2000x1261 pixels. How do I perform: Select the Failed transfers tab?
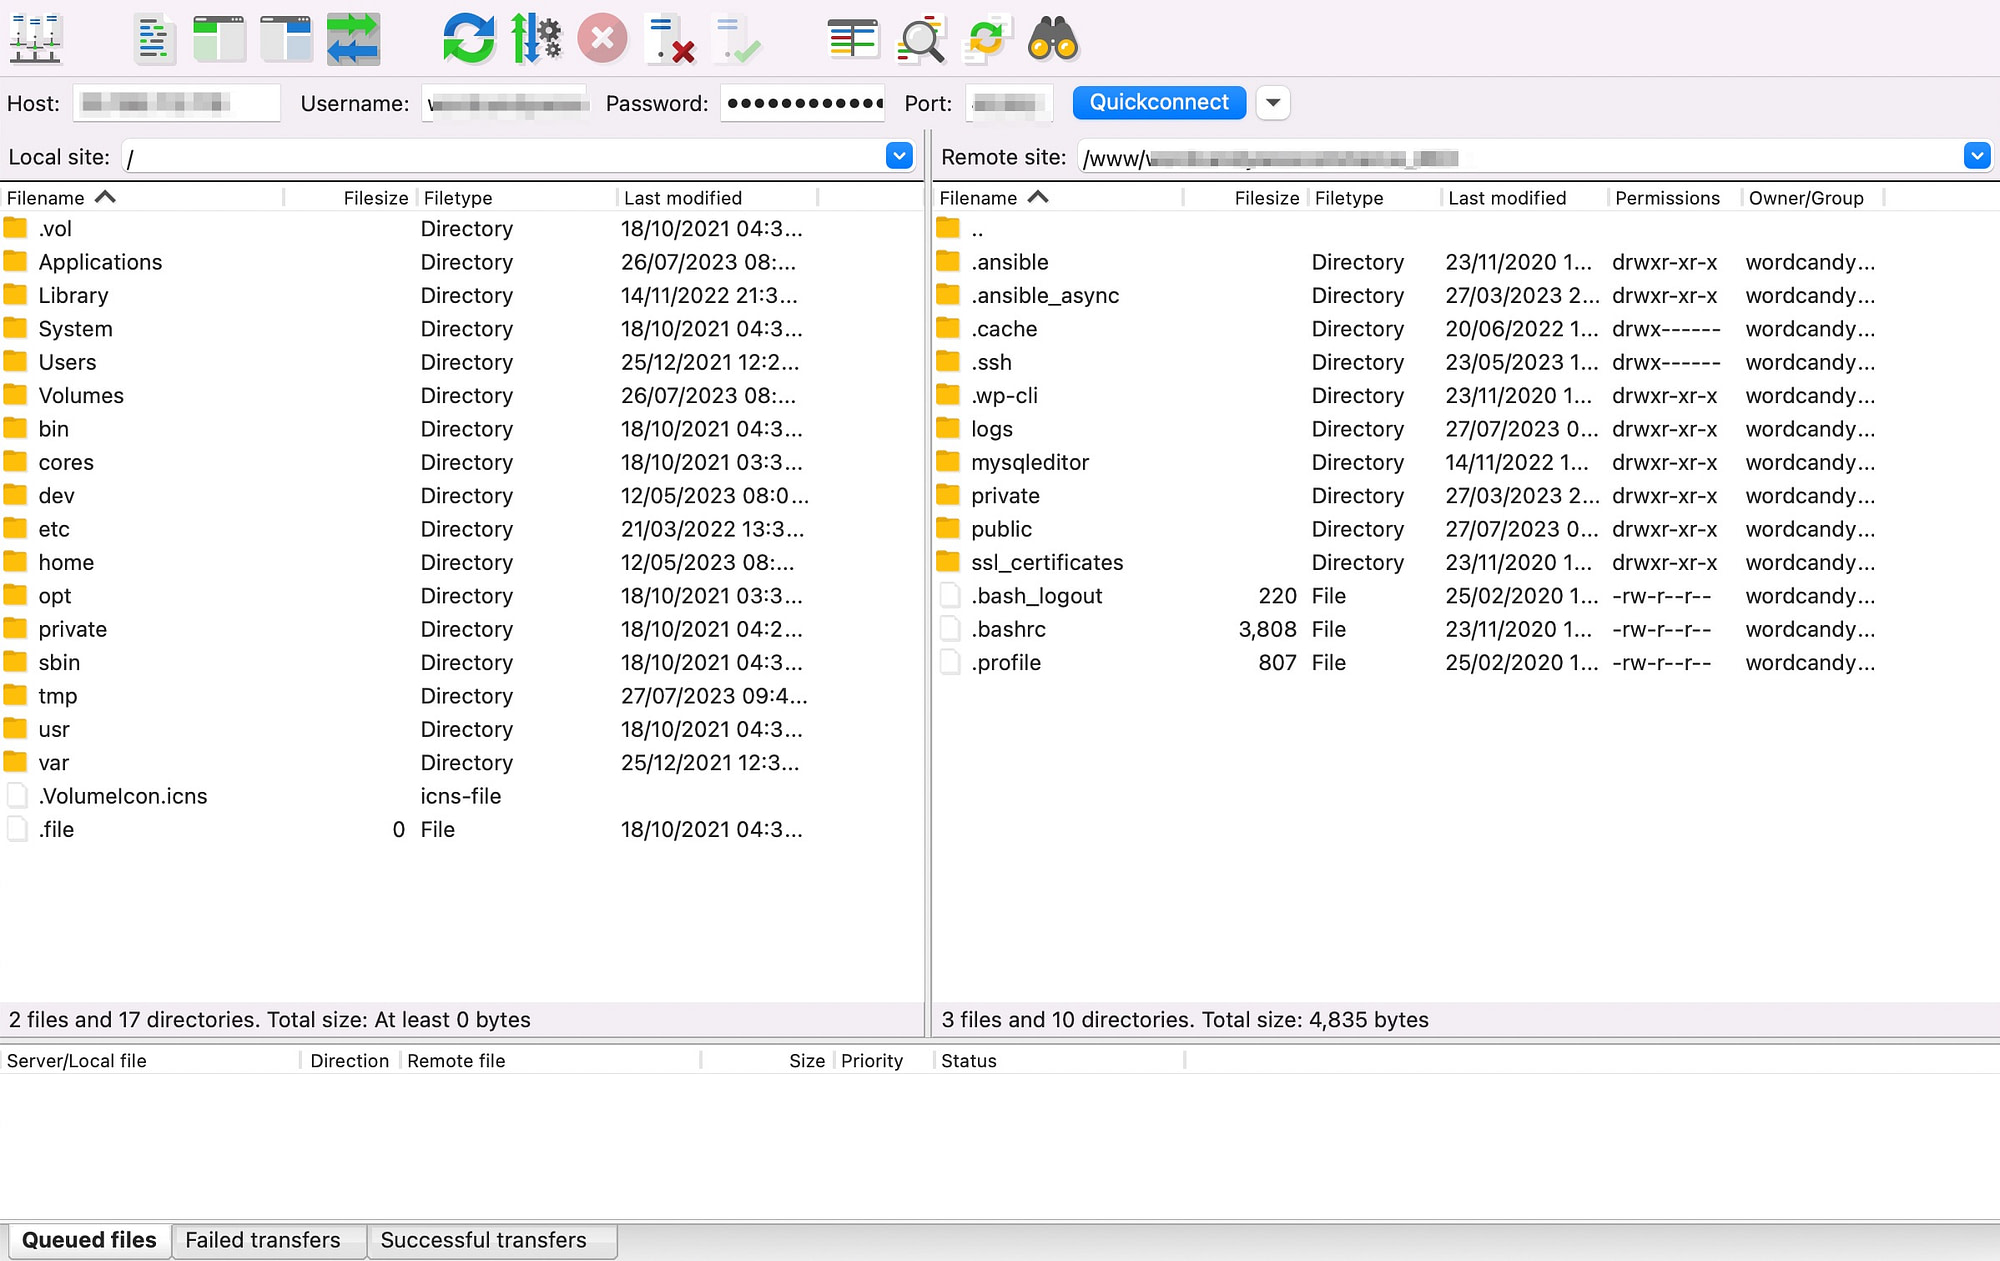(x=264, y=1241)
